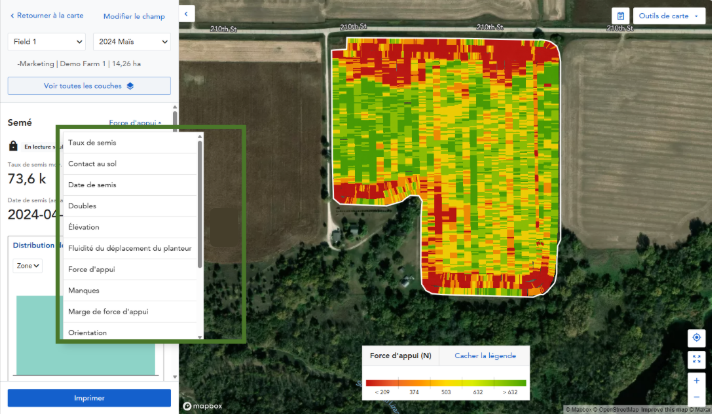Click the Semé section heading

tap(20, 123)
